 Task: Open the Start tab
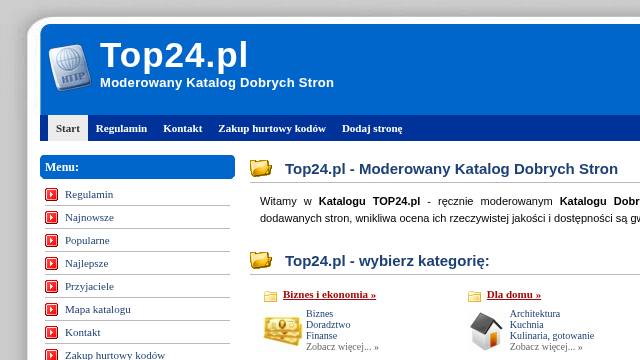(68, 128)
